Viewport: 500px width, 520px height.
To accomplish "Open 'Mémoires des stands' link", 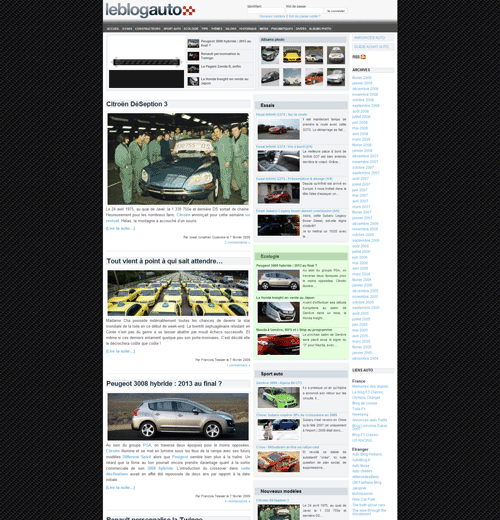I will click(370, 386).
